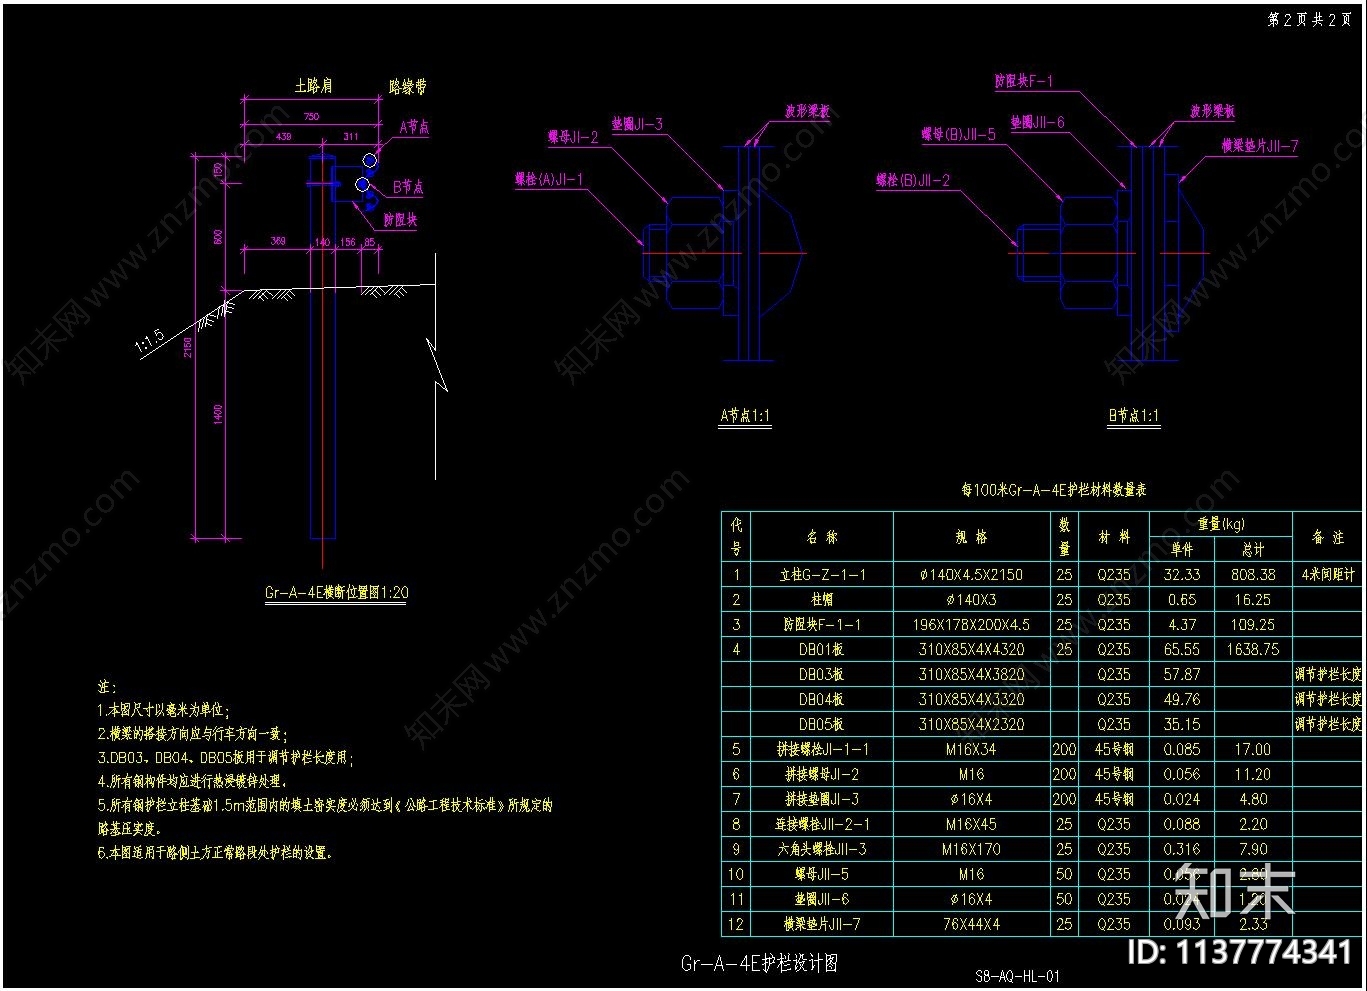
Task: Click the "ø140X4.5X2150" specification cell
Action: pos(971,575)
